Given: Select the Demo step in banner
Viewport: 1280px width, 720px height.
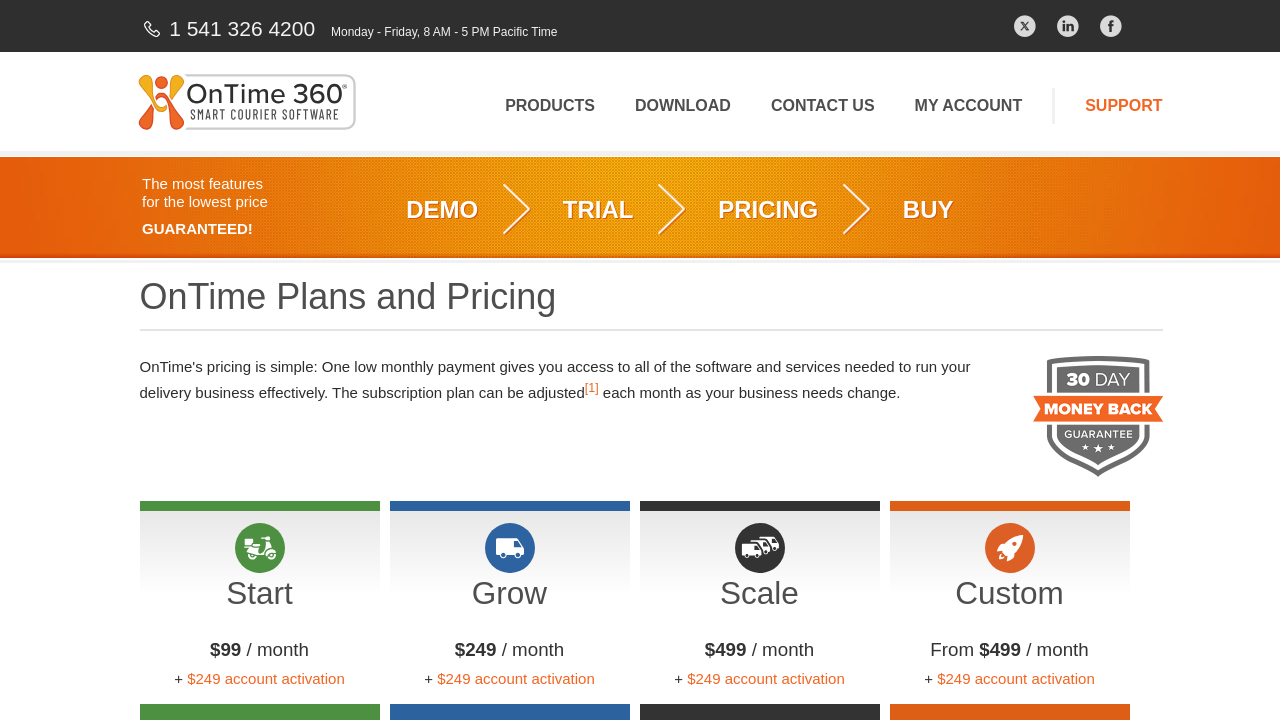Looking at the screenshot, I should 441,210.
